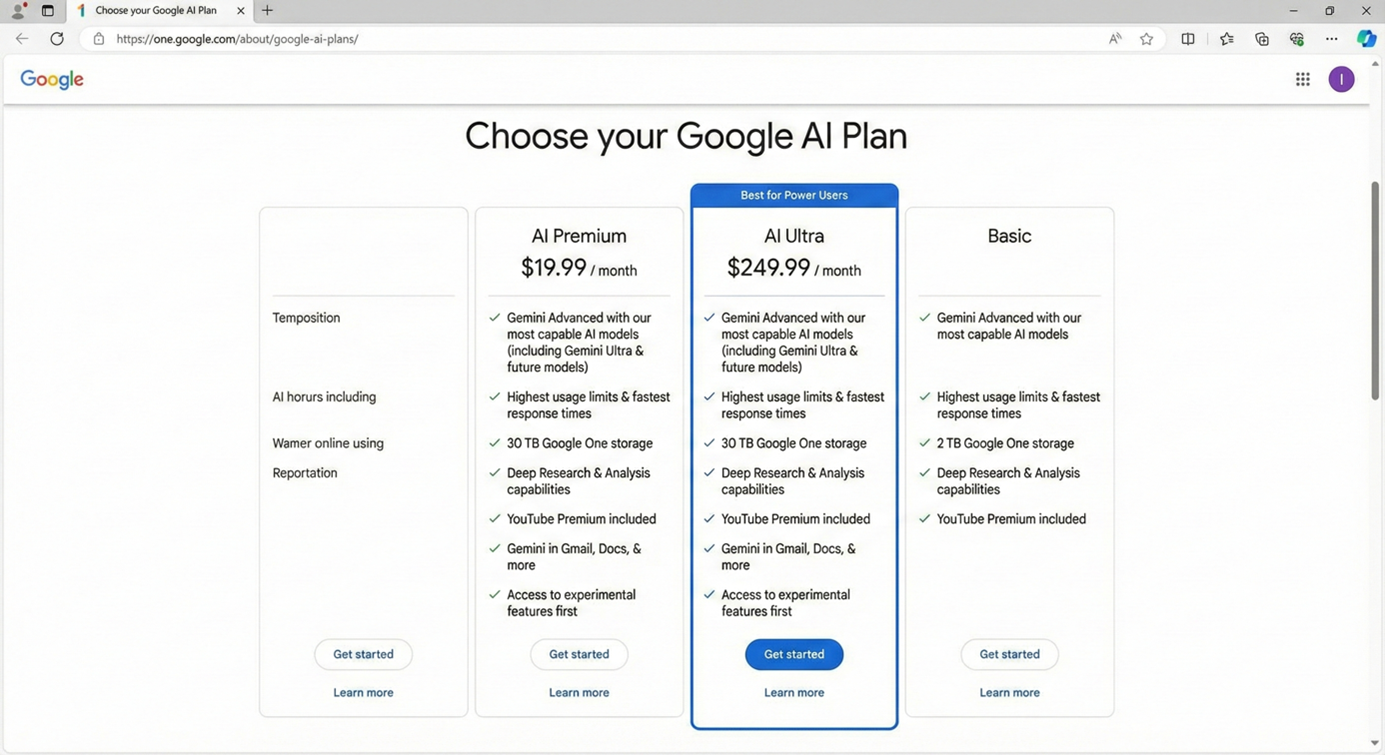
Task: Click Get started for the Basic plan
Action: click(x=1009, y=654)
